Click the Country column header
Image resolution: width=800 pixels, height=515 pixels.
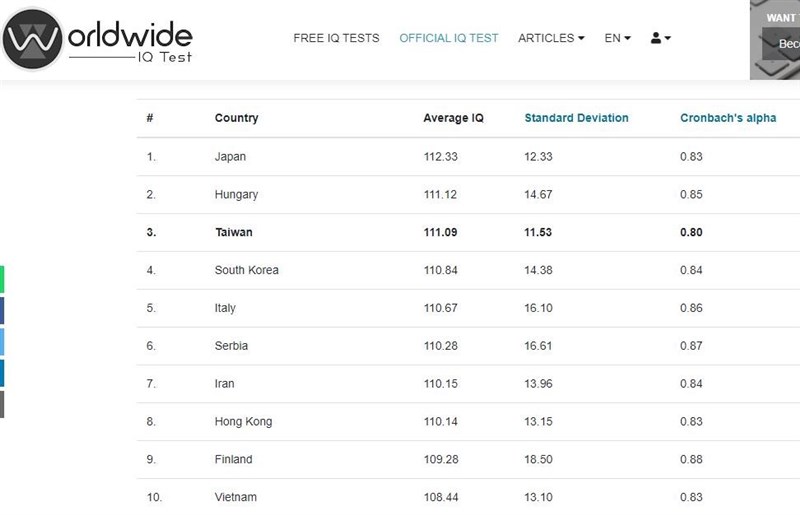tap(236, 118)
